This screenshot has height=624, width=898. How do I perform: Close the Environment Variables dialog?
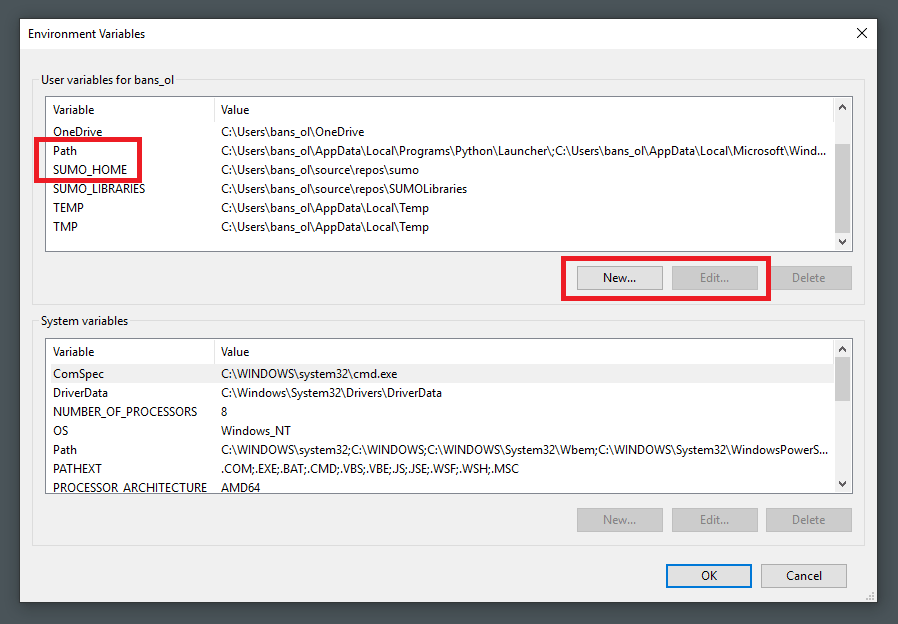[862, 33]
